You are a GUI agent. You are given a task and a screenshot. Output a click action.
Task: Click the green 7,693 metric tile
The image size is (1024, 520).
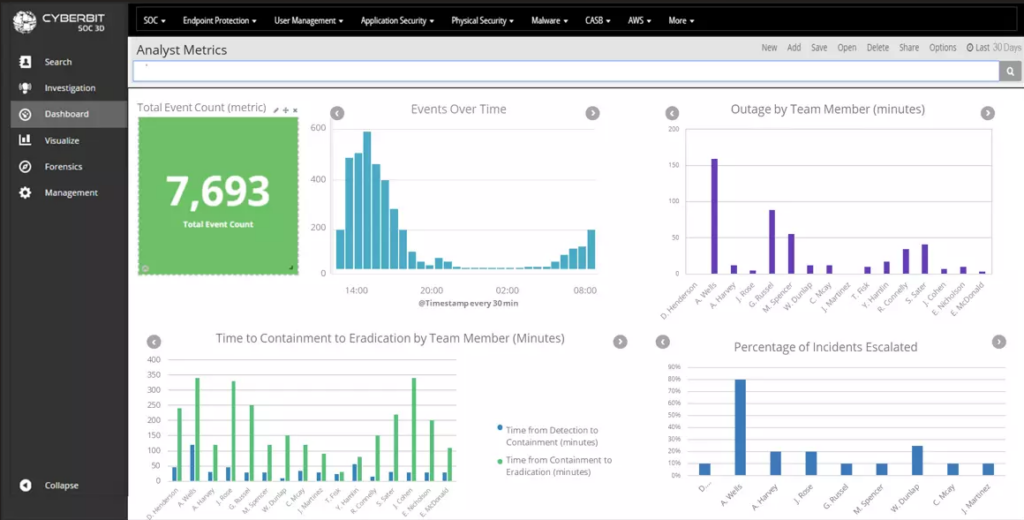[x=218, y=196]
